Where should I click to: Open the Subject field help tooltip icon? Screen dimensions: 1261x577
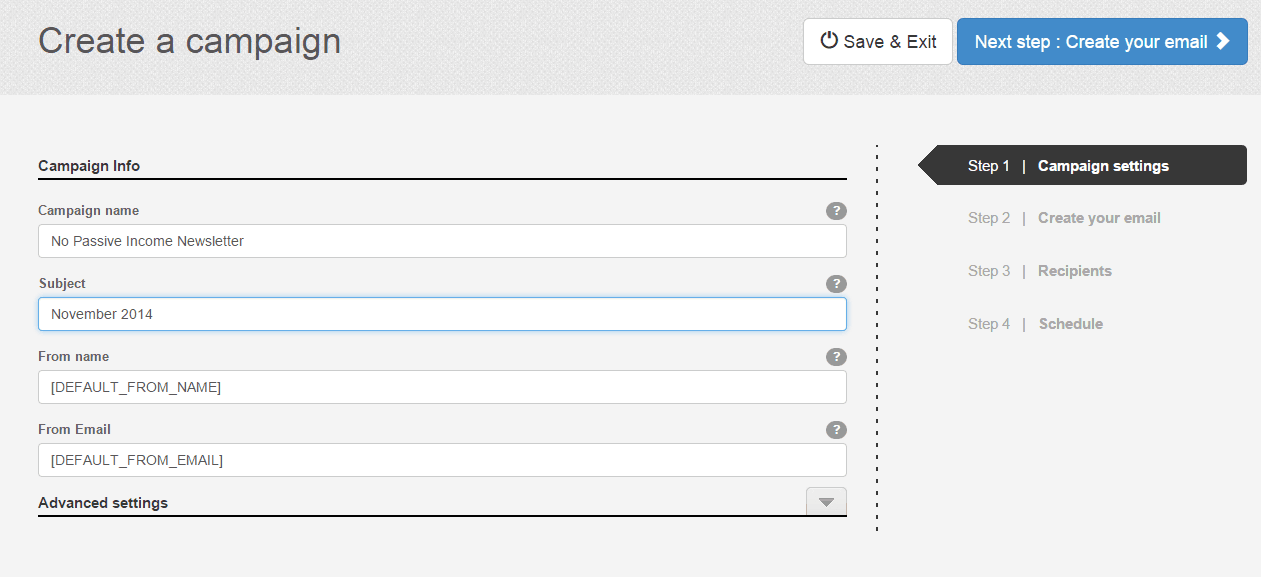click(836, 284)
